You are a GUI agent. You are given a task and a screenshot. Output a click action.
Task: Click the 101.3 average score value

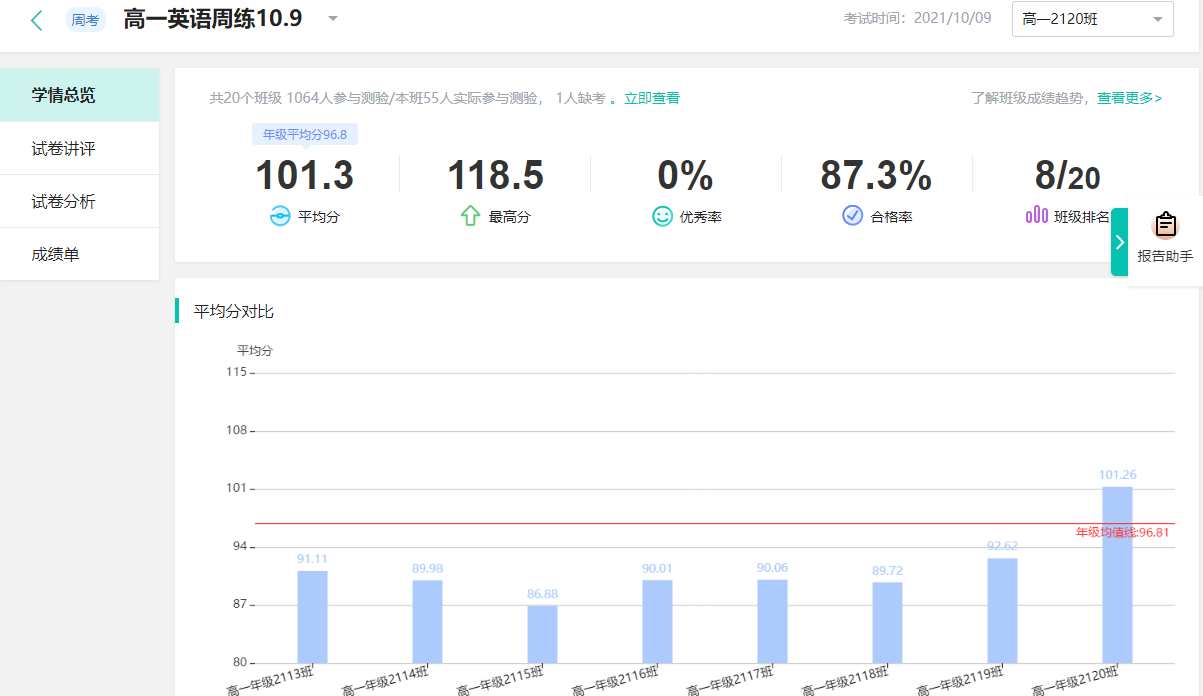[x=305, y=176]
